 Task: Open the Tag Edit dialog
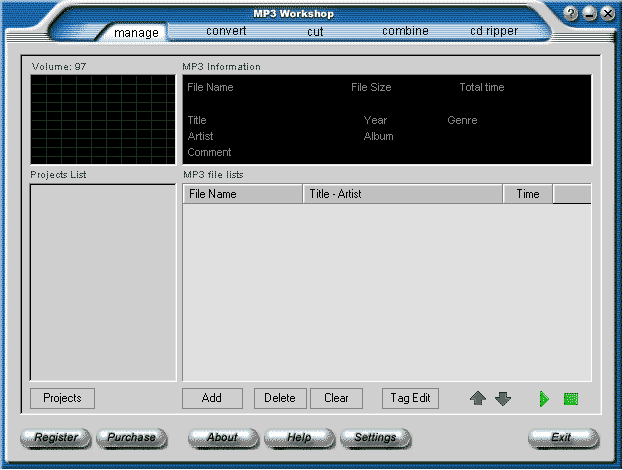[x=411, y=398]
